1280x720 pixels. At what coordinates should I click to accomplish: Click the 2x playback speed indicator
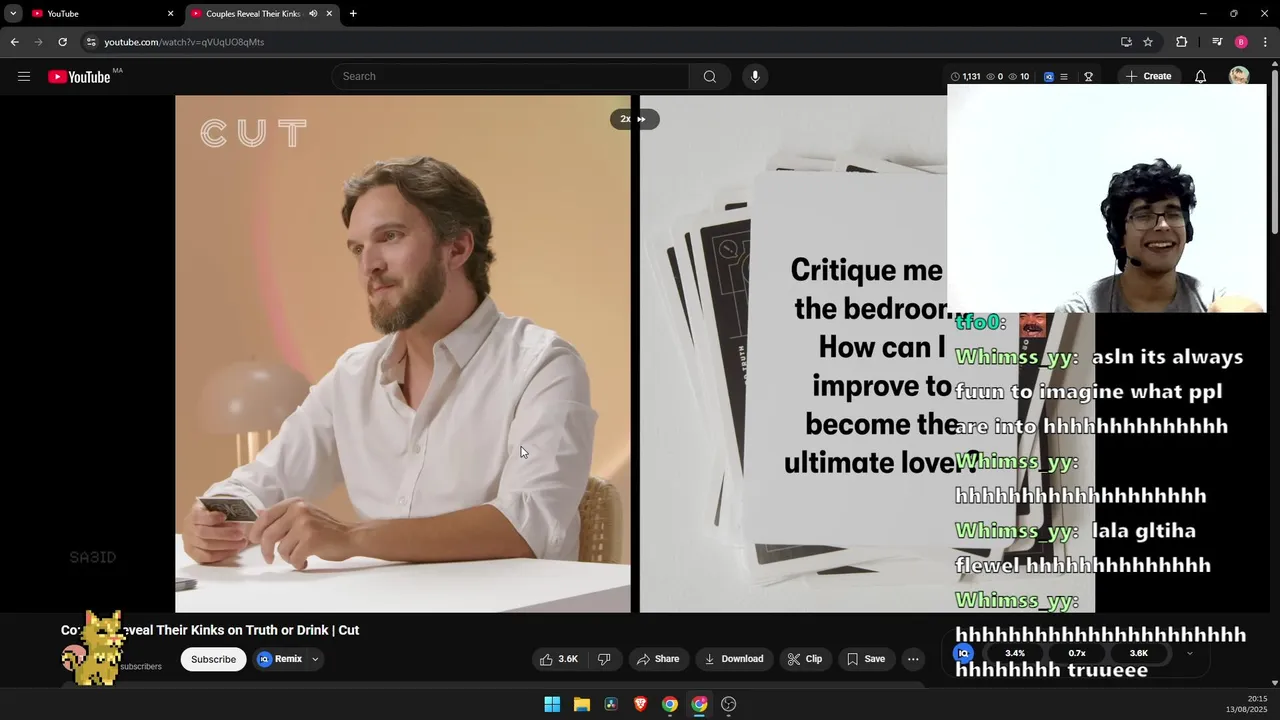point(634,119)
